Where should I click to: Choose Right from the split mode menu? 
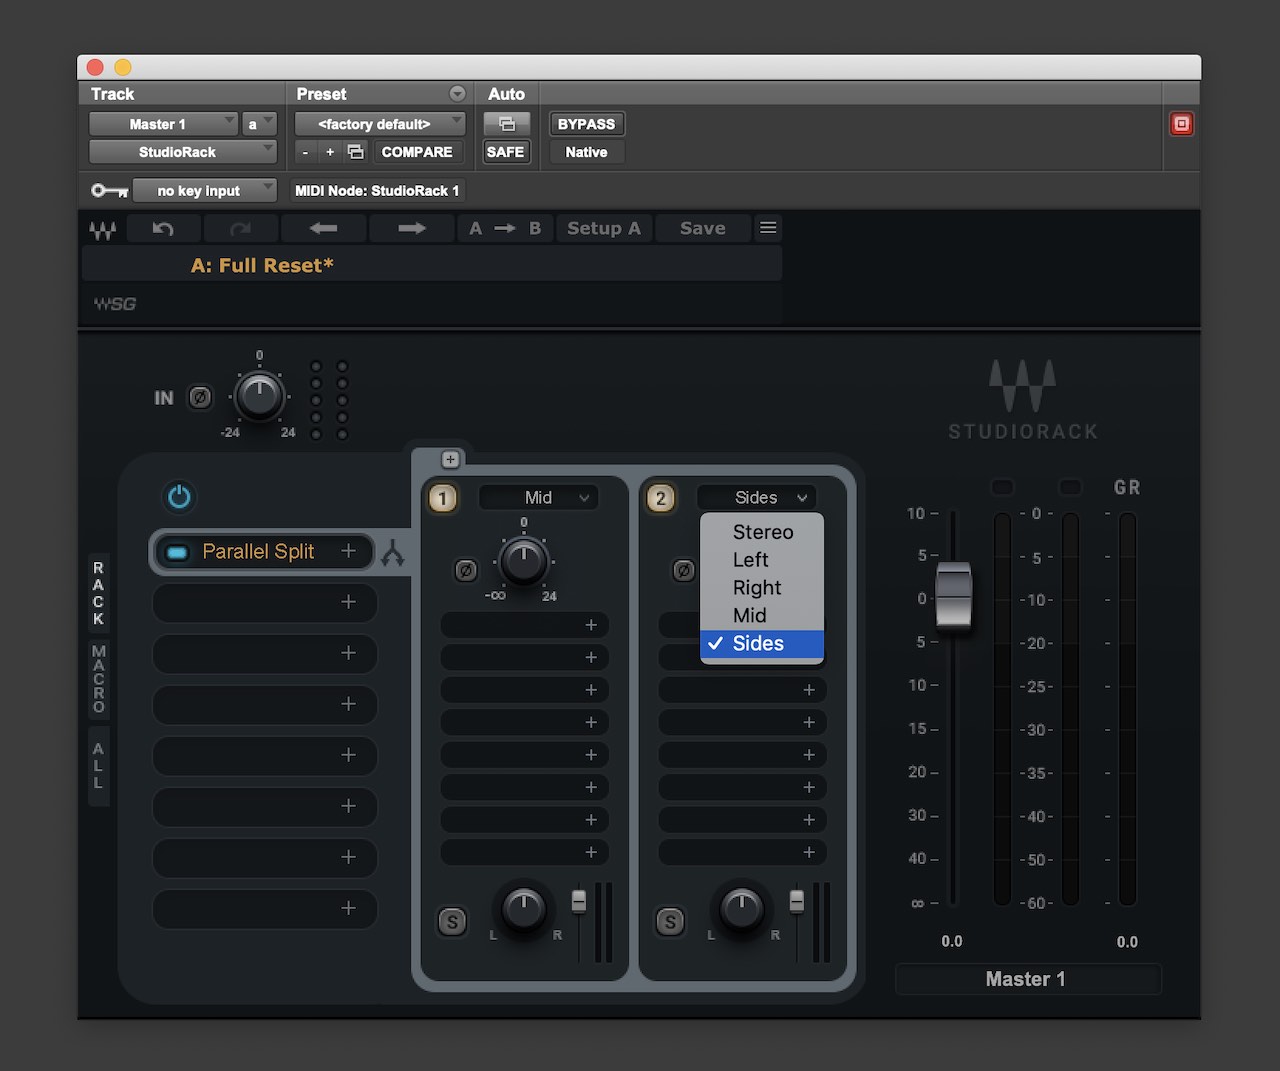coord(762,588)
